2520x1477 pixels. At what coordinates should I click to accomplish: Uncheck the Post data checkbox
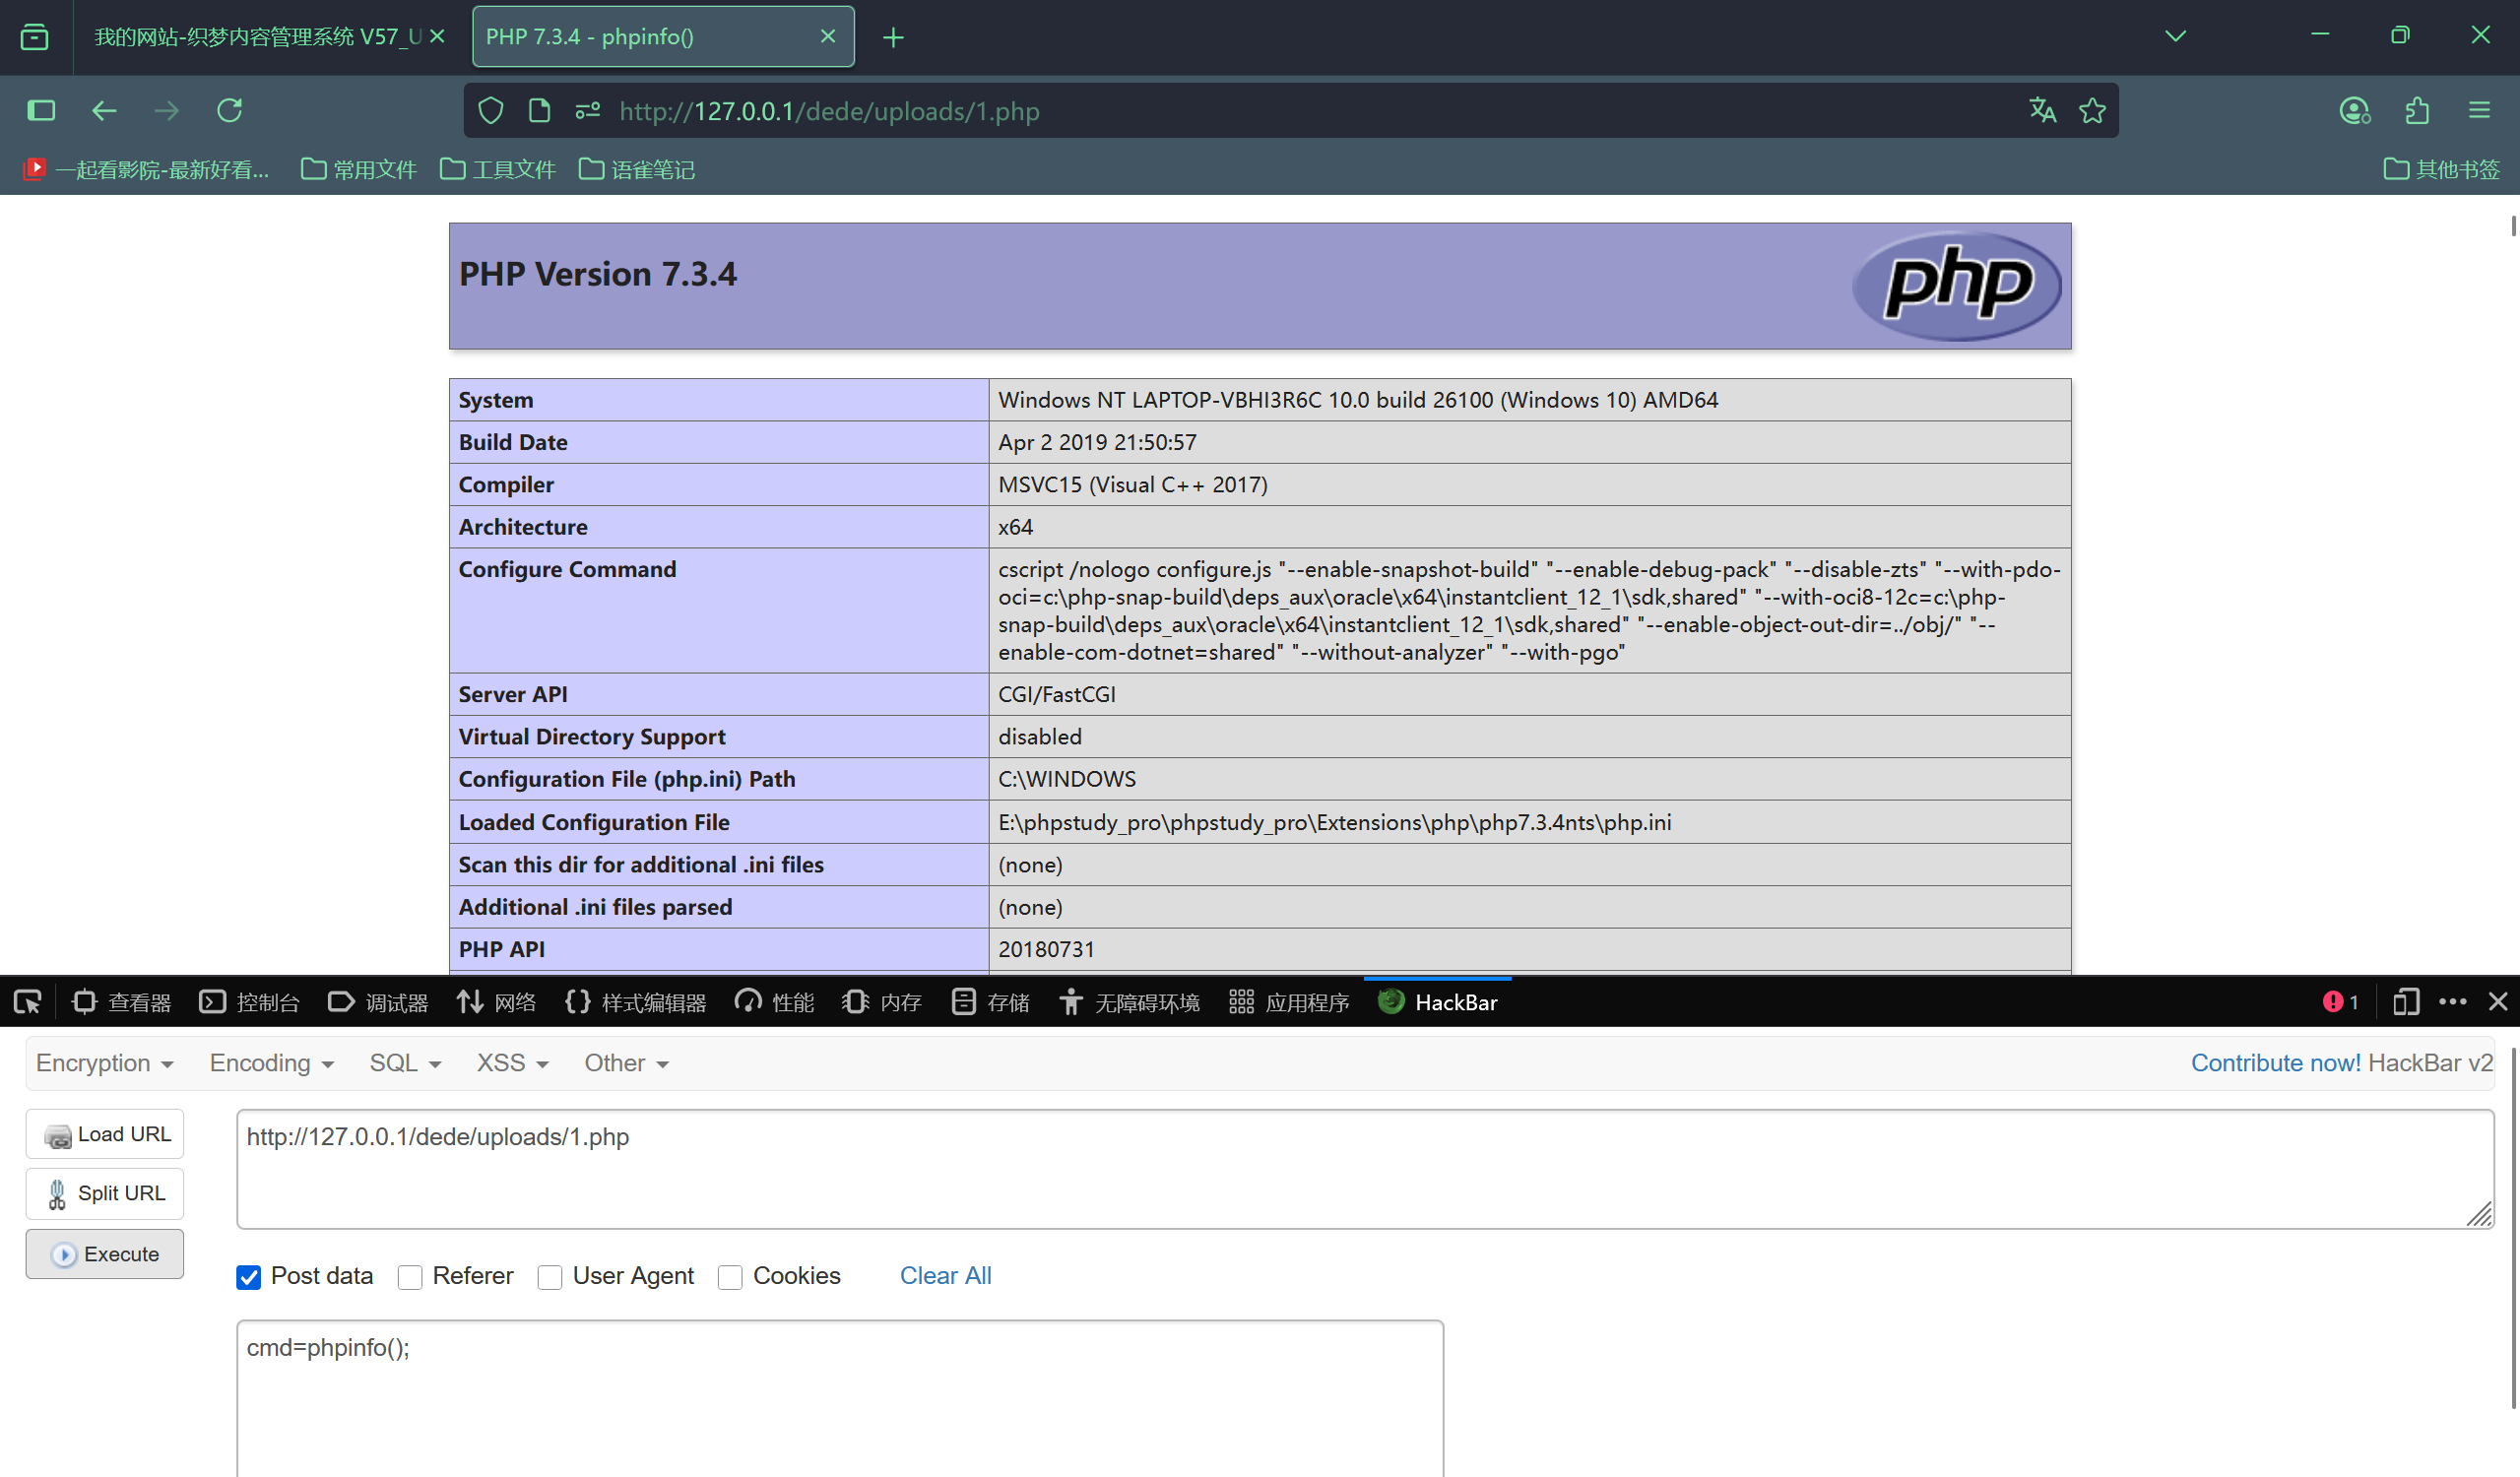[x=248, y=1277]
